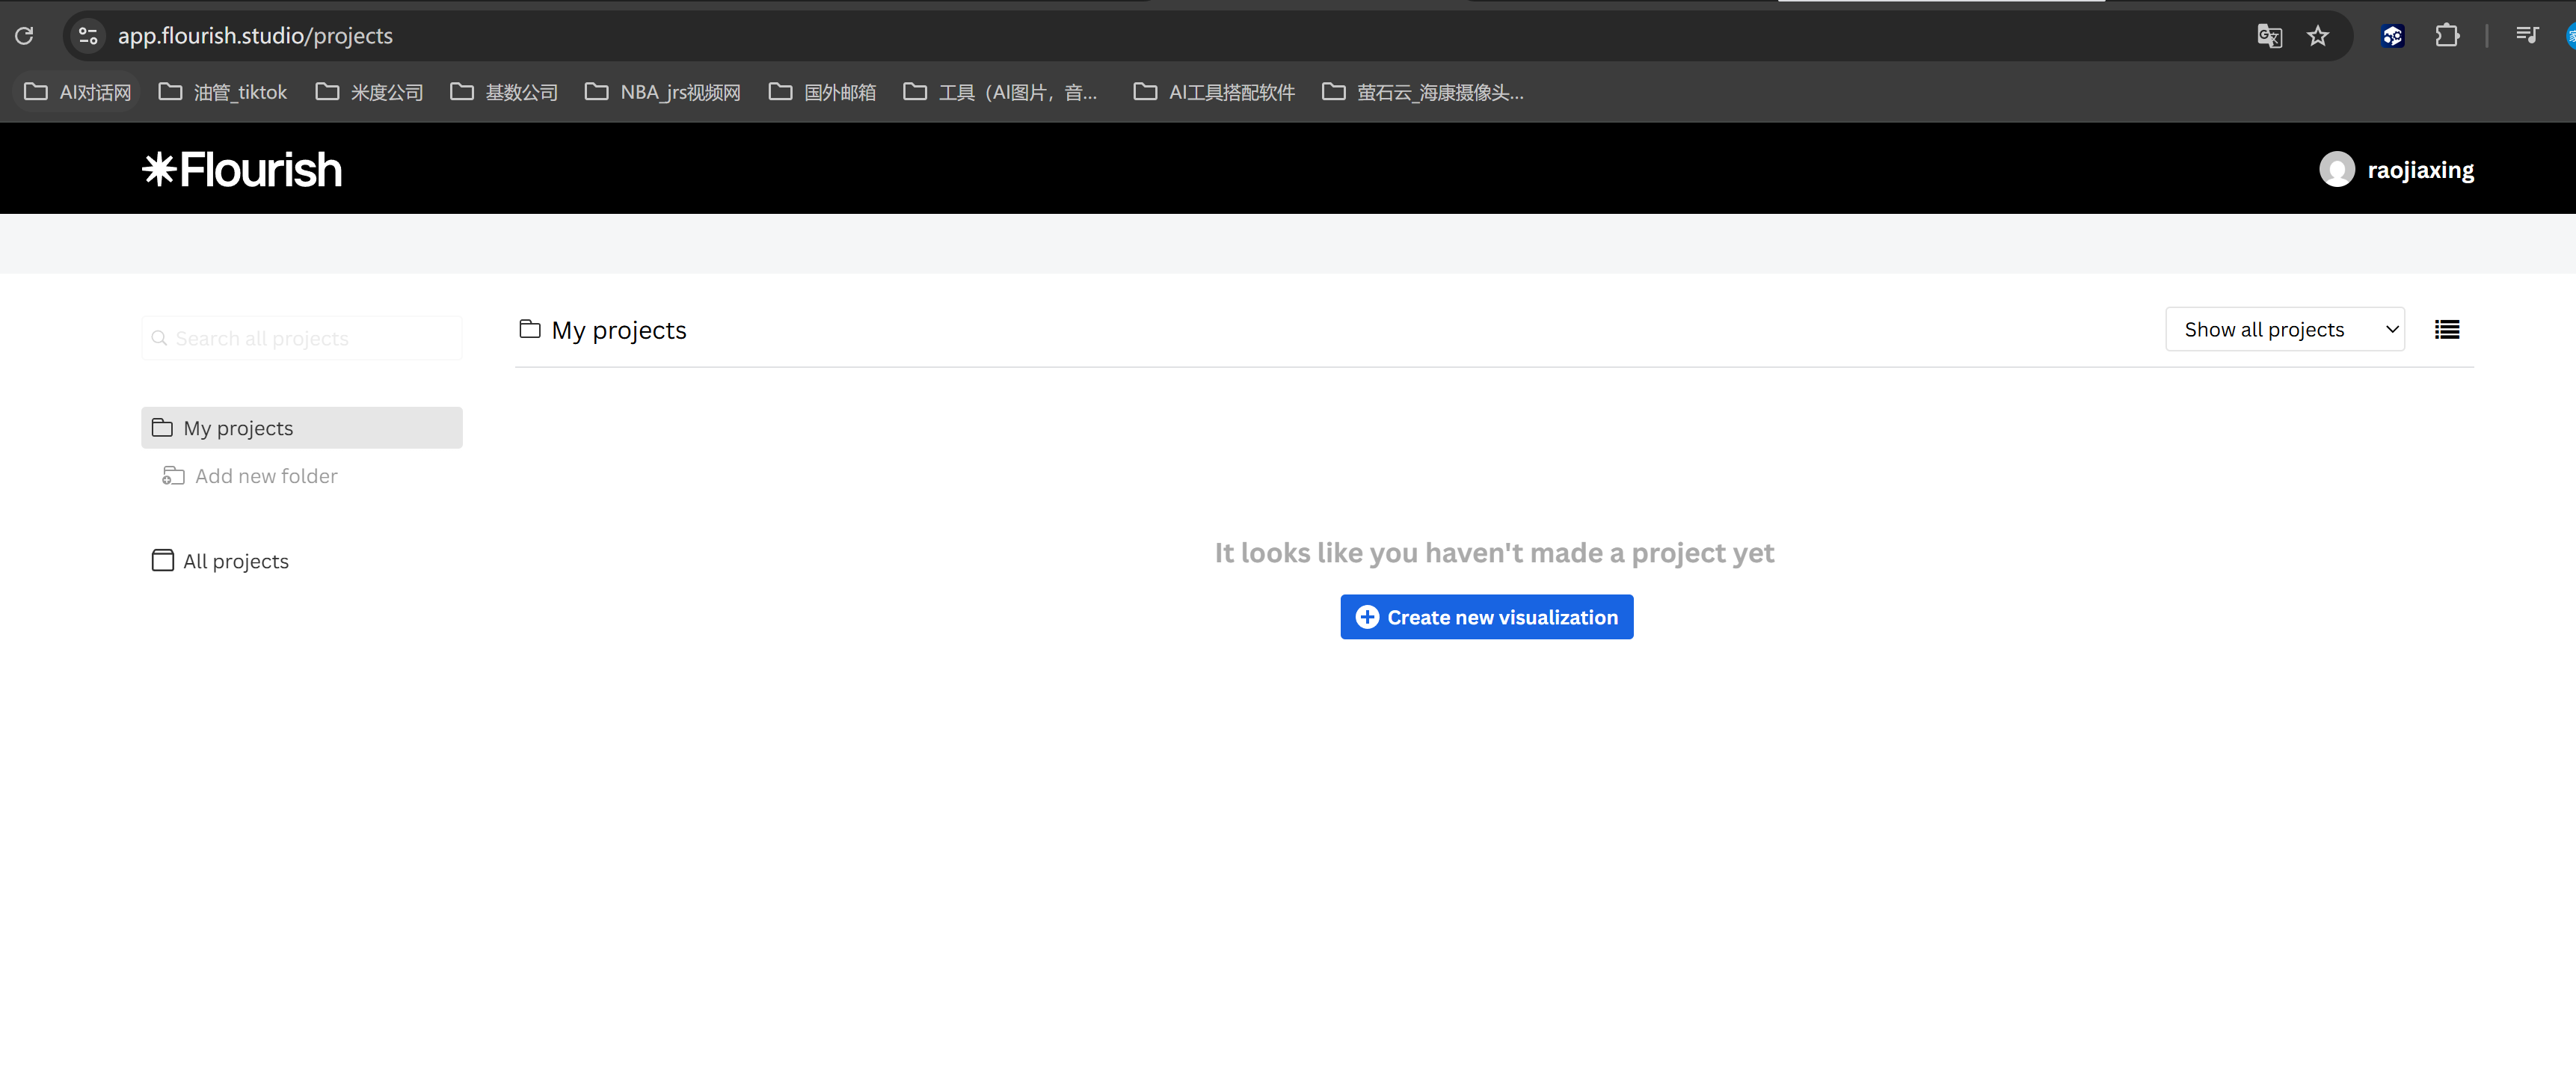Open the 油管_tiktok bookmark folder
2576x1091 pixels.
(223, 92)
